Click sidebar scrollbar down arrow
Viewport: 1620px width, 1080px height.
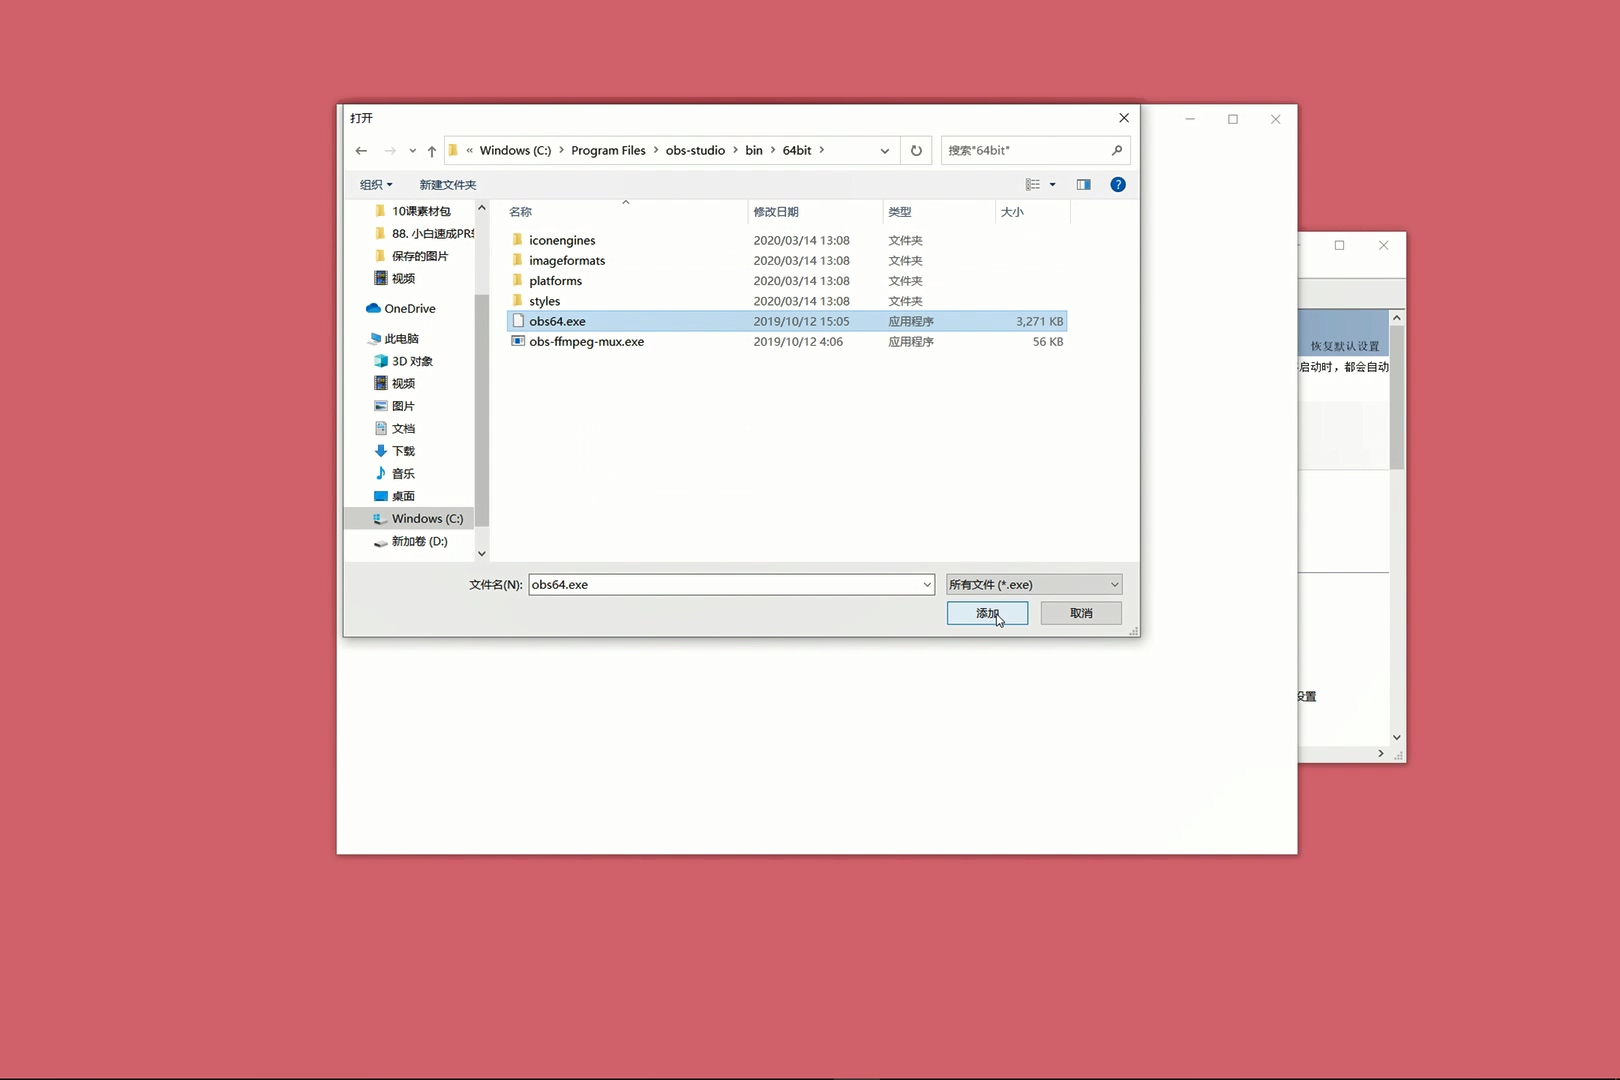482,554
